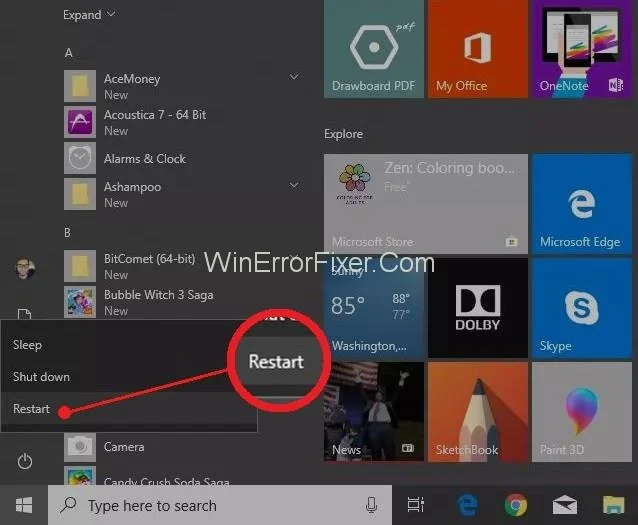The height and width of the screenshot is (525, 638).
Task: Expand the AceMoney folder chevron
Action: pyautogui.click(x=294, y=77)
